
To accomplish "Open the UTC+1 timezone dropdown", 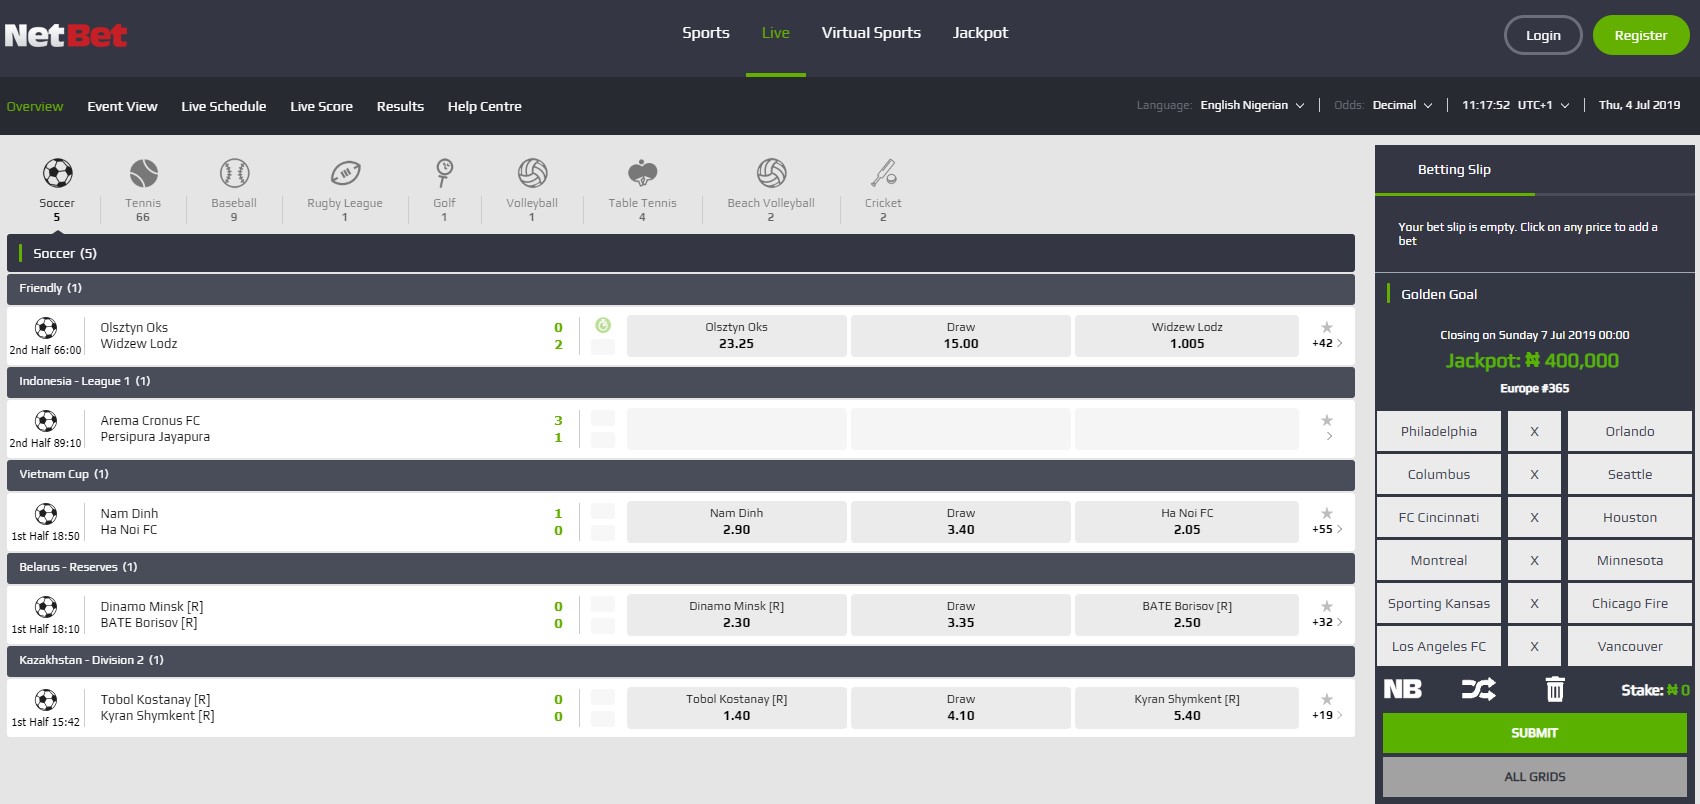I will 1543,105.
